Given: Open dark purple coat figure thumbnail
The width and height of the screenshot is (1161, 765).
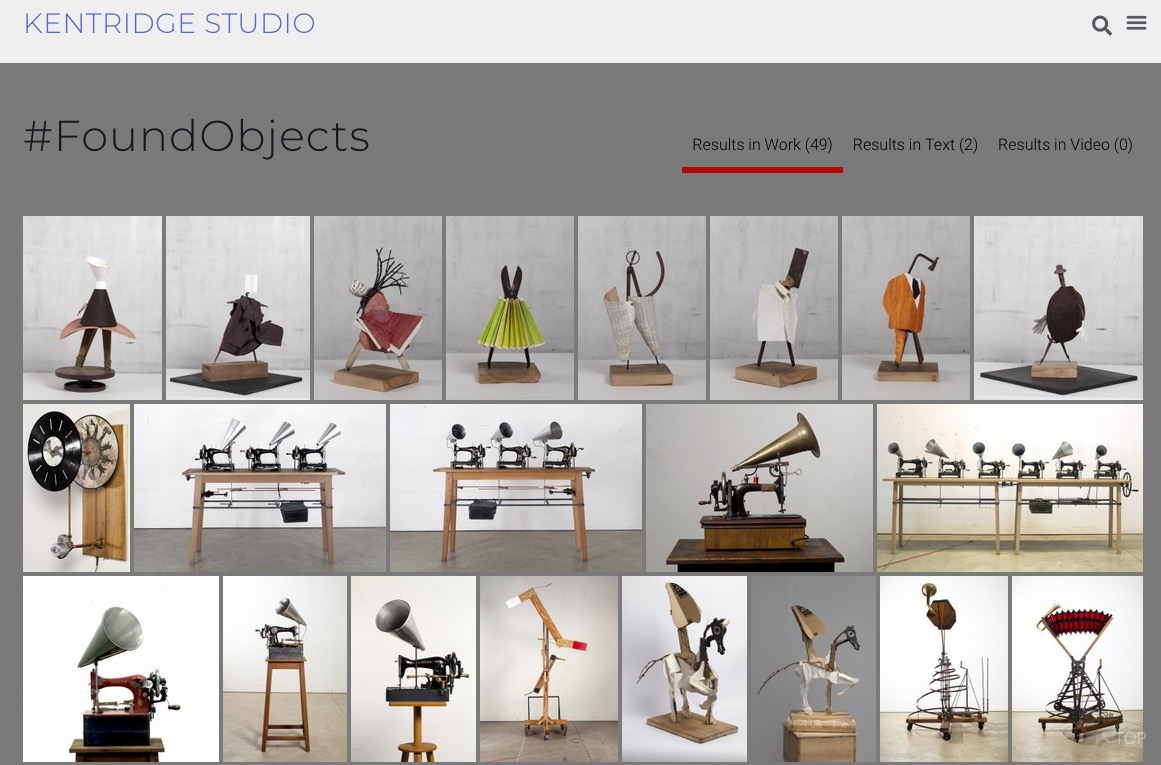Looking at the screenshot, I should [238, 308].
